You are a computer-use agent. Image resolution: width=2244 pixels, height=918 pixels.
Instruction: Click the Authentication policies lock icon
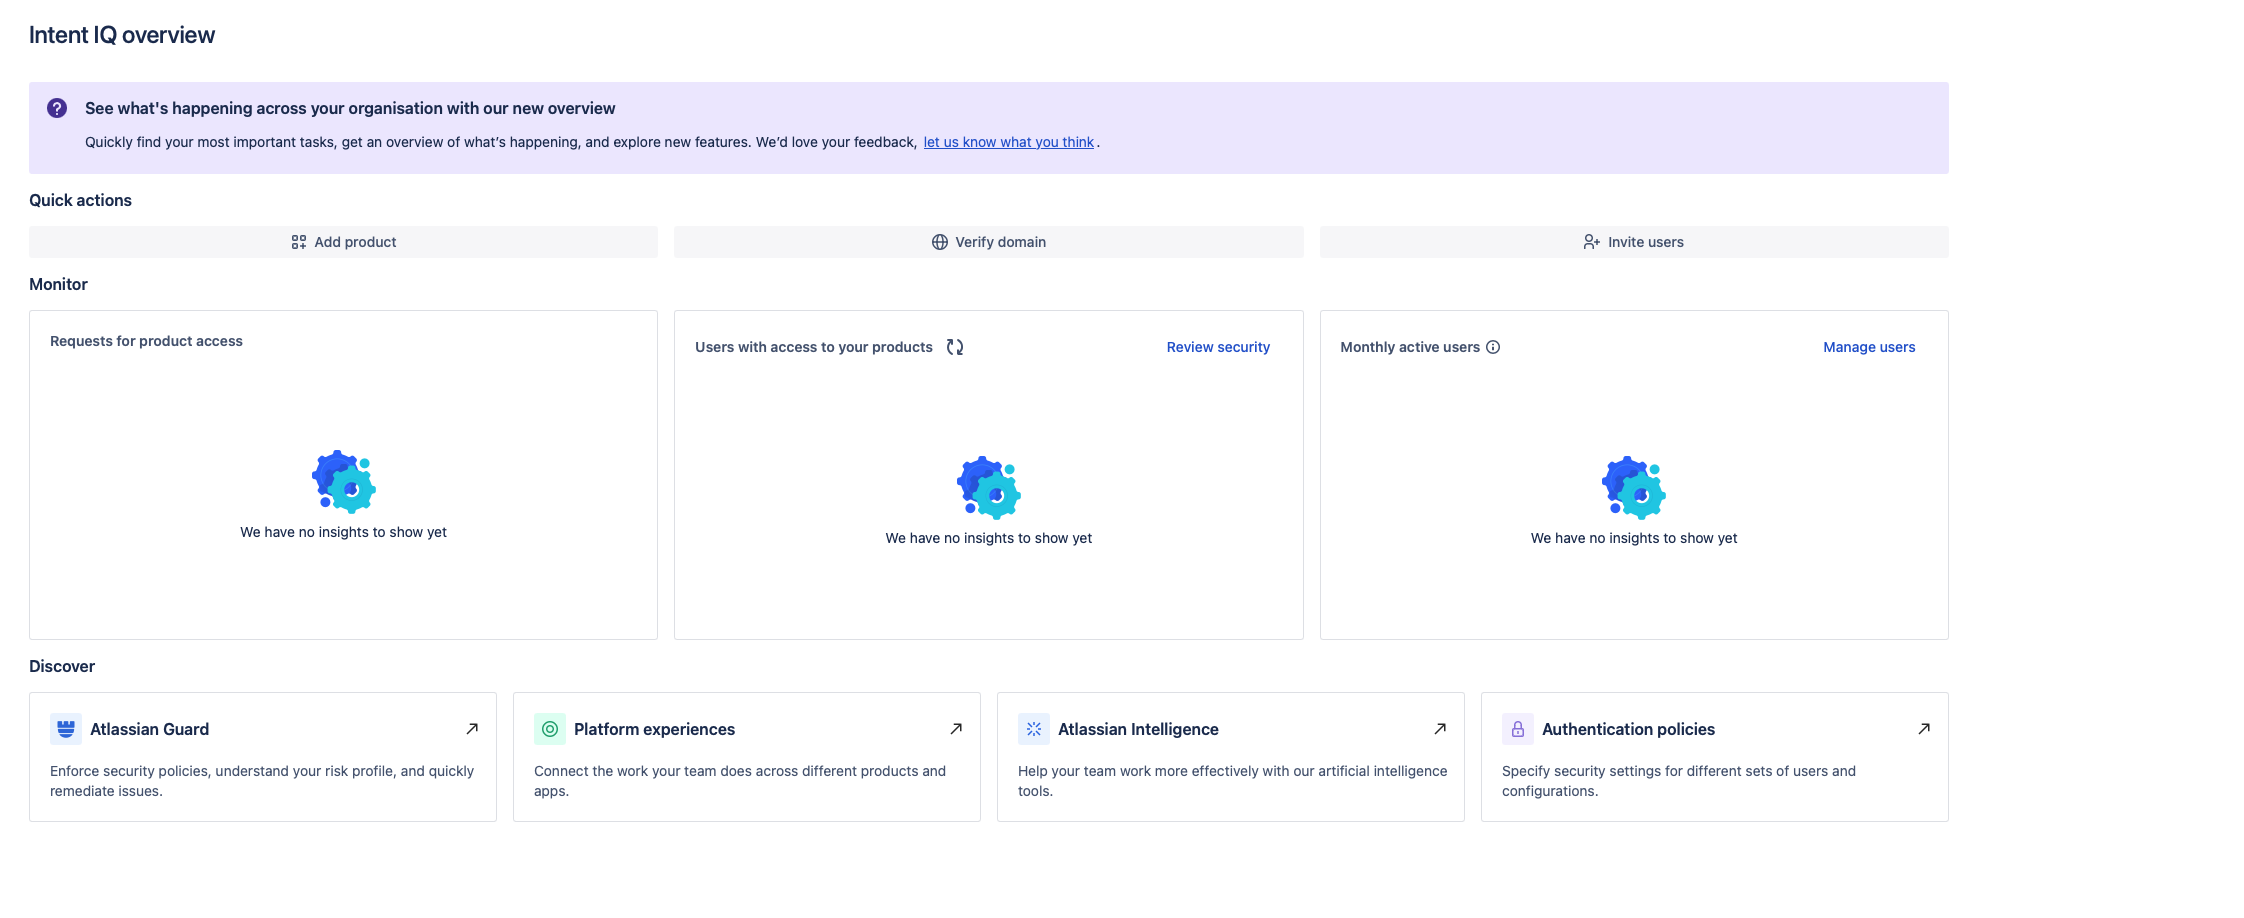click(1518, 729)
